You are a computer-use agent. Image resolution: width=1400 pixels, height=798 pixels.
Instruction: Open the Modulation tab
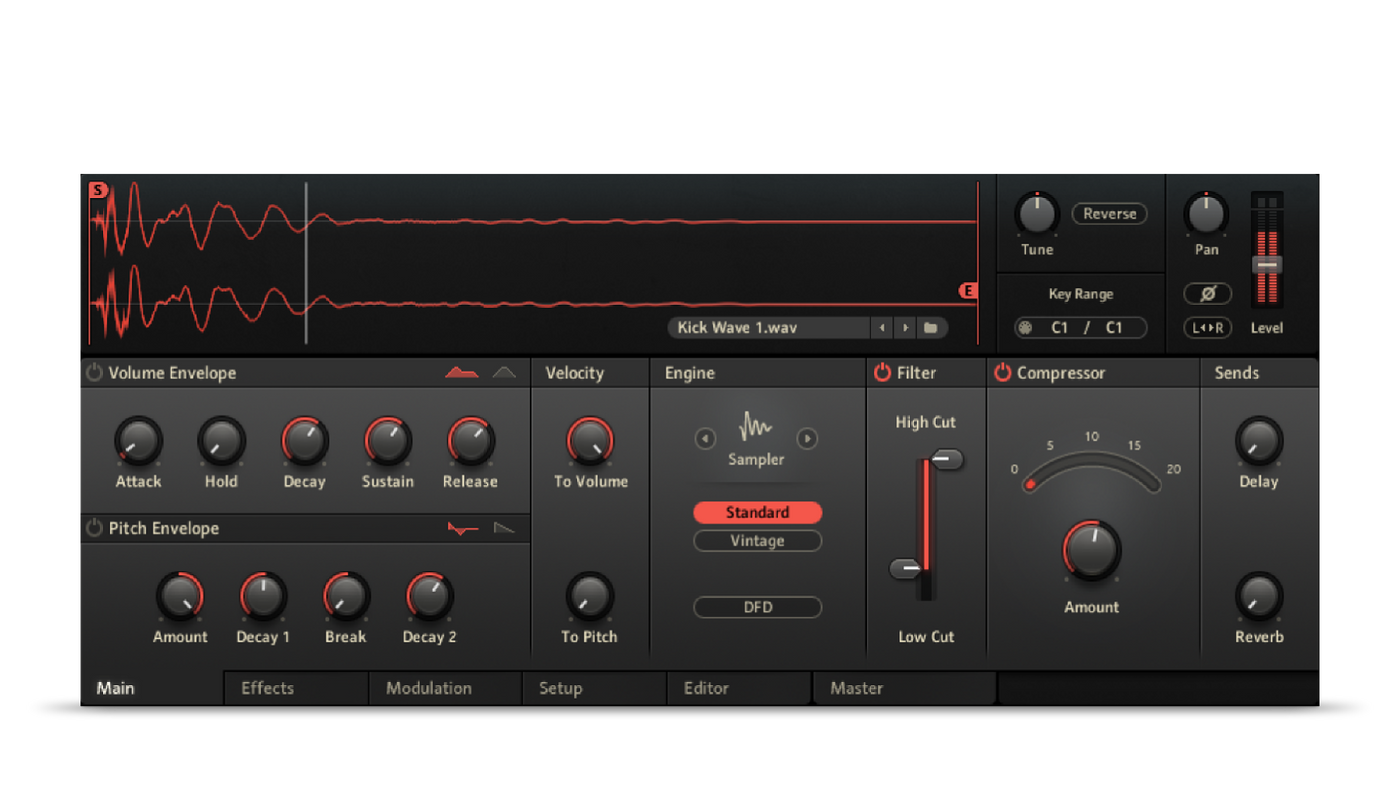pyautogui.click(x=446, y=688)
